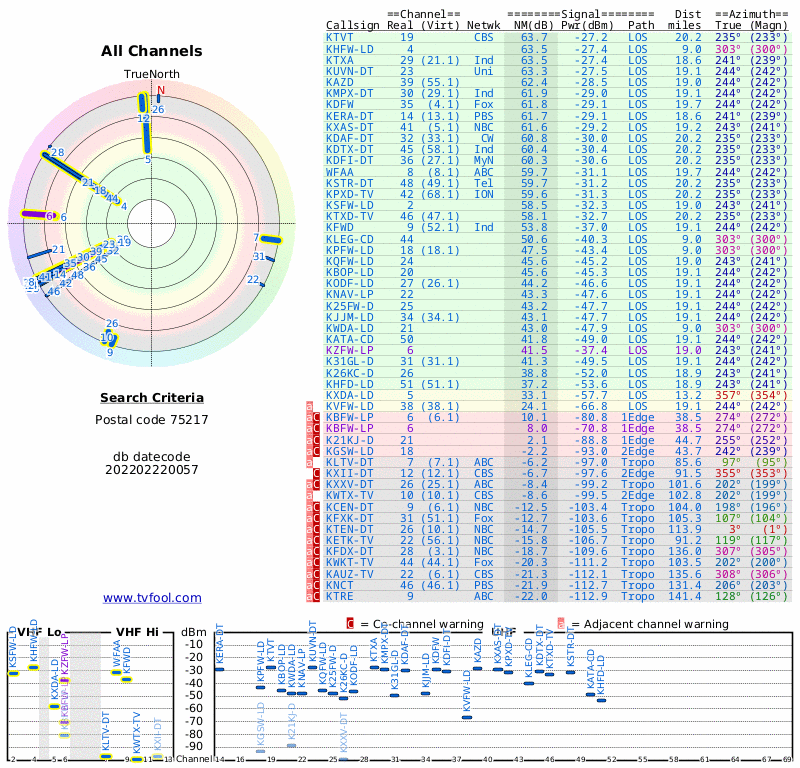Select the channel 31 marker on radar plot
The image size is (800, 768).
pyautogui.click(x=270, y=259)
